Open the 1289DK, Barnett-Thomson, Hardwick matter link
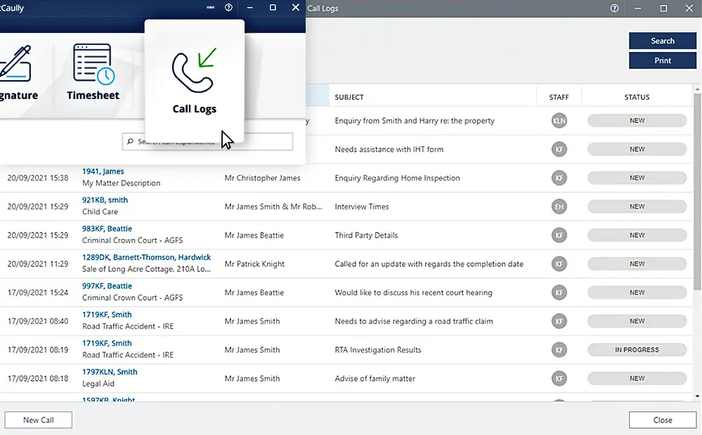The height and width of the screenshot is (435, 702). (146, 257)
